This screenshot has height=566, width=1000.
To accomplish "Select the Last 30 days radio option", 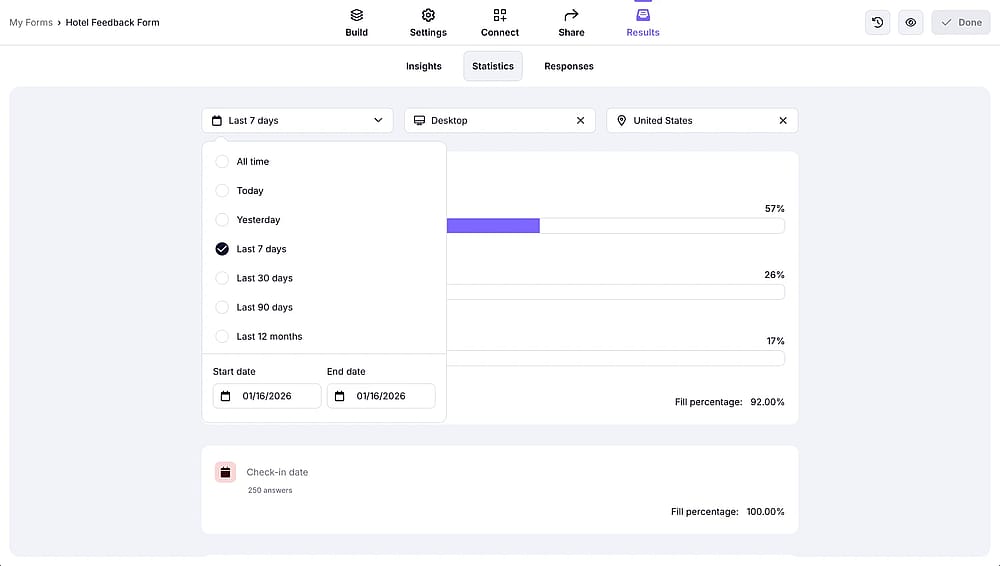I will pyautogui.click(x=222, y=278).
